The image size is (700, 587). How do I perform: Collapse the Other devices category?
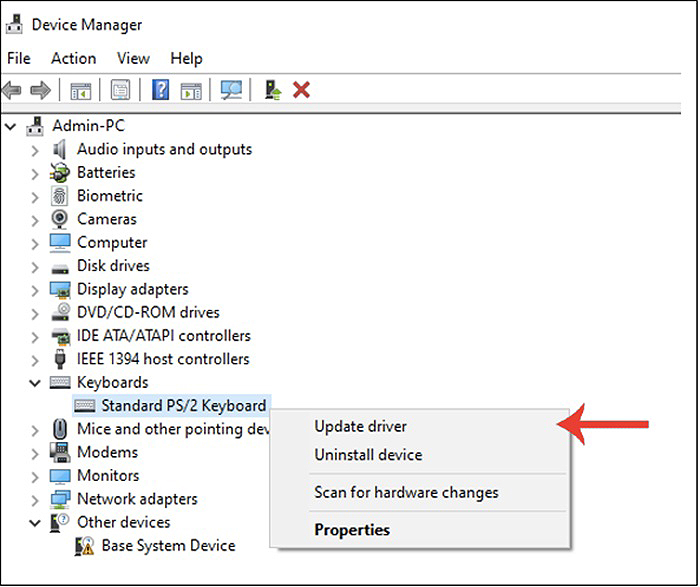[35, 522]
